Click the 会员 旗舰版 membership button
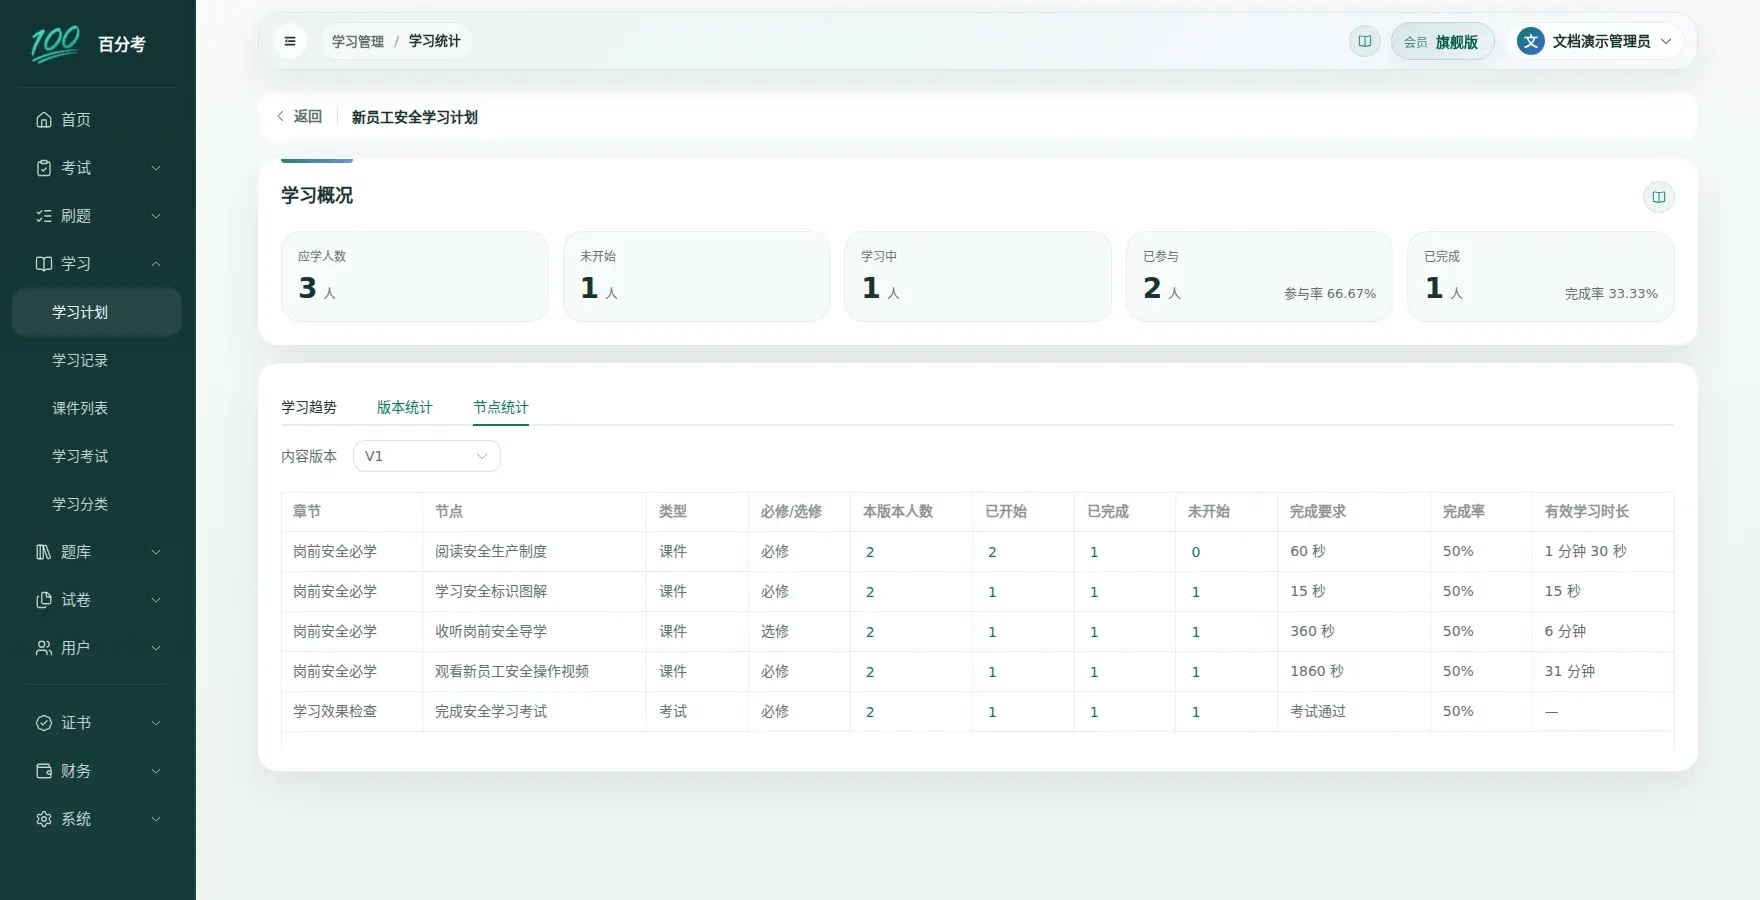 tap(1442, 41)
